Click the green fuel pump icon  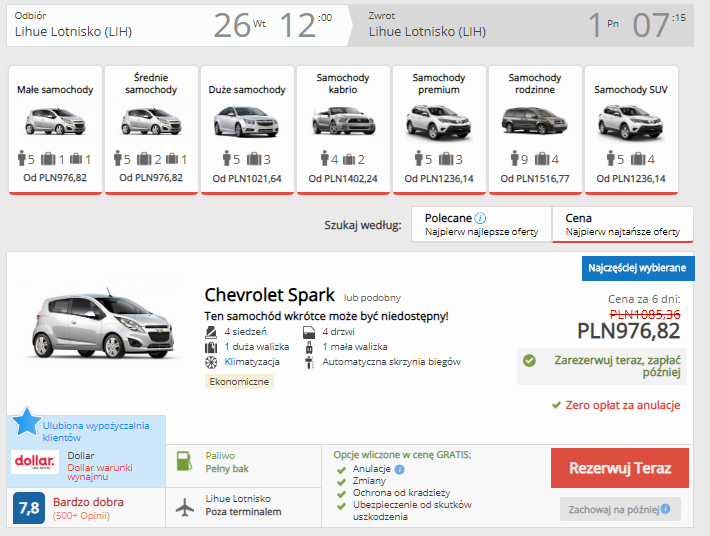(185, 462)
